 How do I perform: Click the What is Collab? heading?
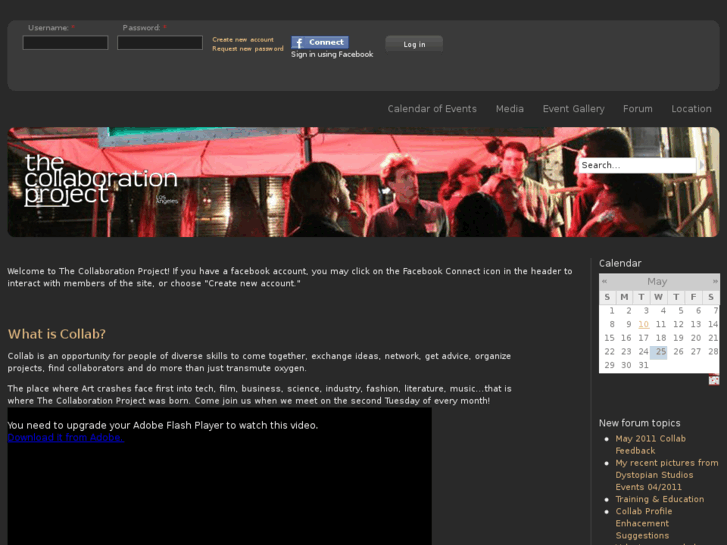click(x=57, y=334)
